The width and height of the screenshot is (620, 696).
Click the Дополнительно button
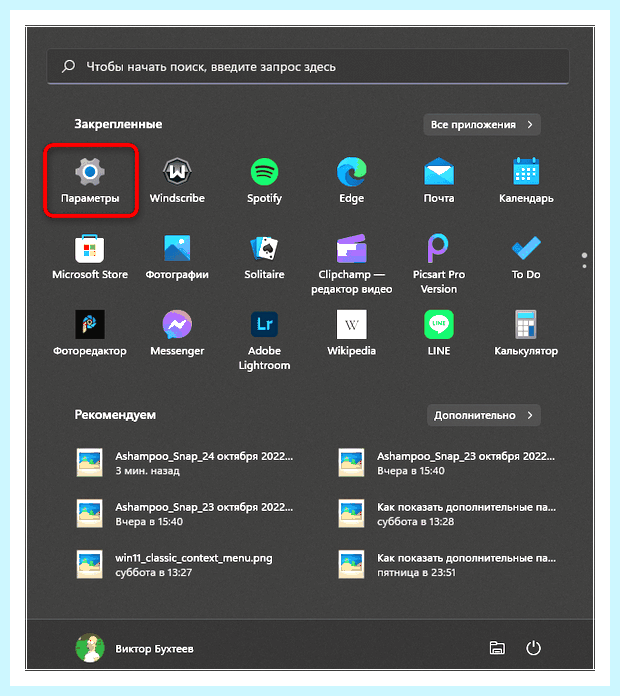point(484,415)
